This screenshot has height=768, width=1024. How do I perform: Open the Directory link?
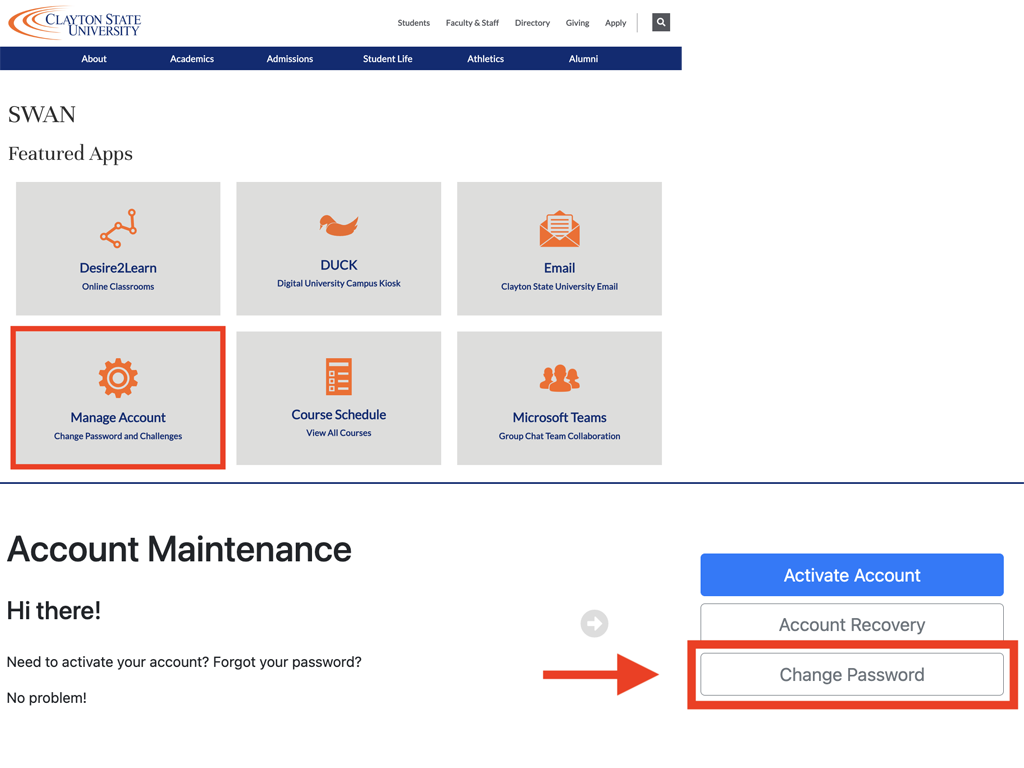click(532, 23)
